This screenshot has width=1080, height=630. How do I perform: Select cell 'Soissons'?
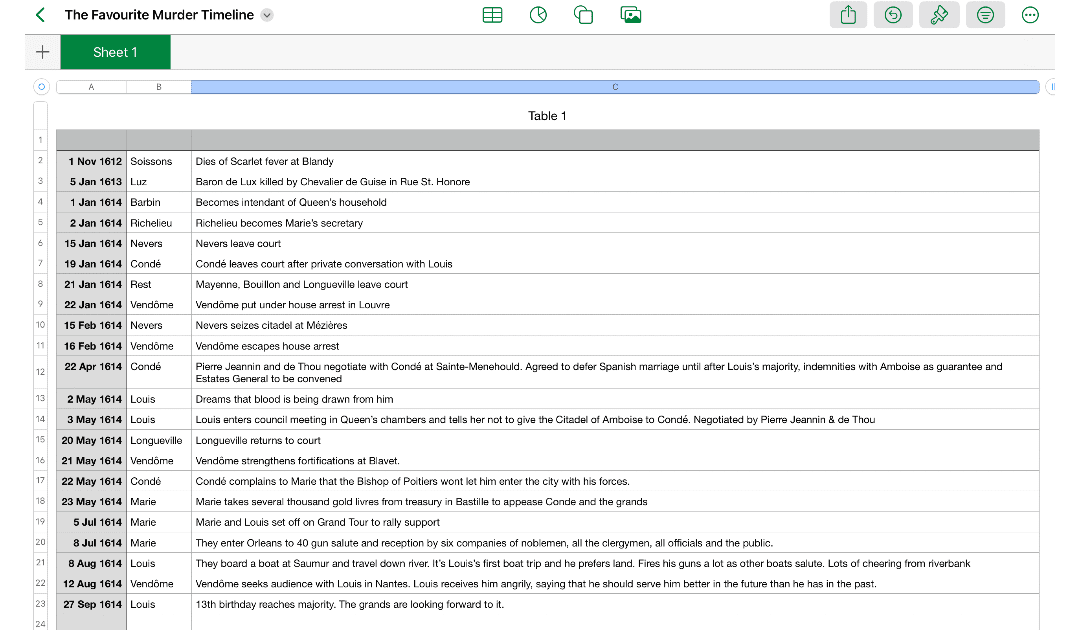[x=158, y=161]
